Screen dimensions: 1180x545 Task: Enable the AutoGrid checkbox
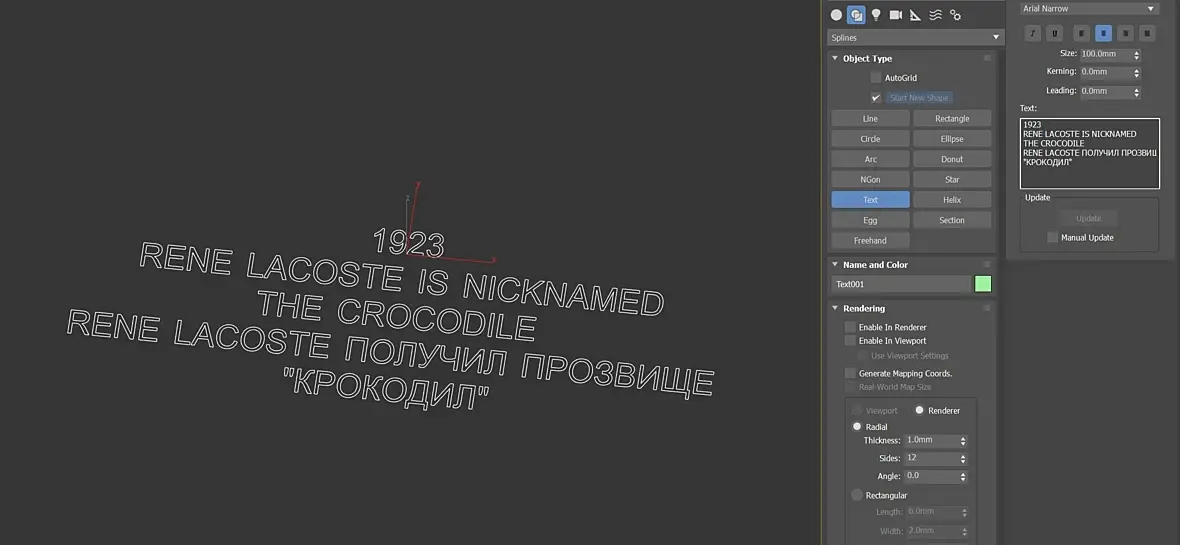876,78
